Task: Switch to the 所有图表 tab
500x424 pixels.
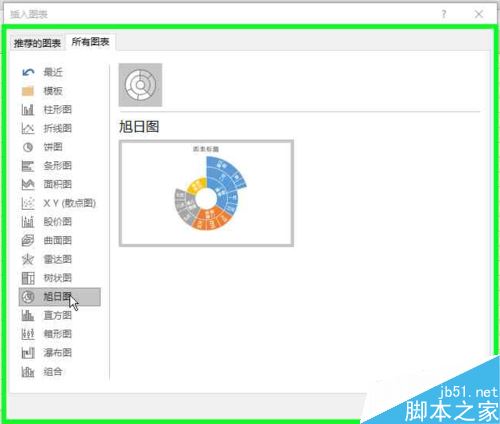Action: tap(90, 42)
